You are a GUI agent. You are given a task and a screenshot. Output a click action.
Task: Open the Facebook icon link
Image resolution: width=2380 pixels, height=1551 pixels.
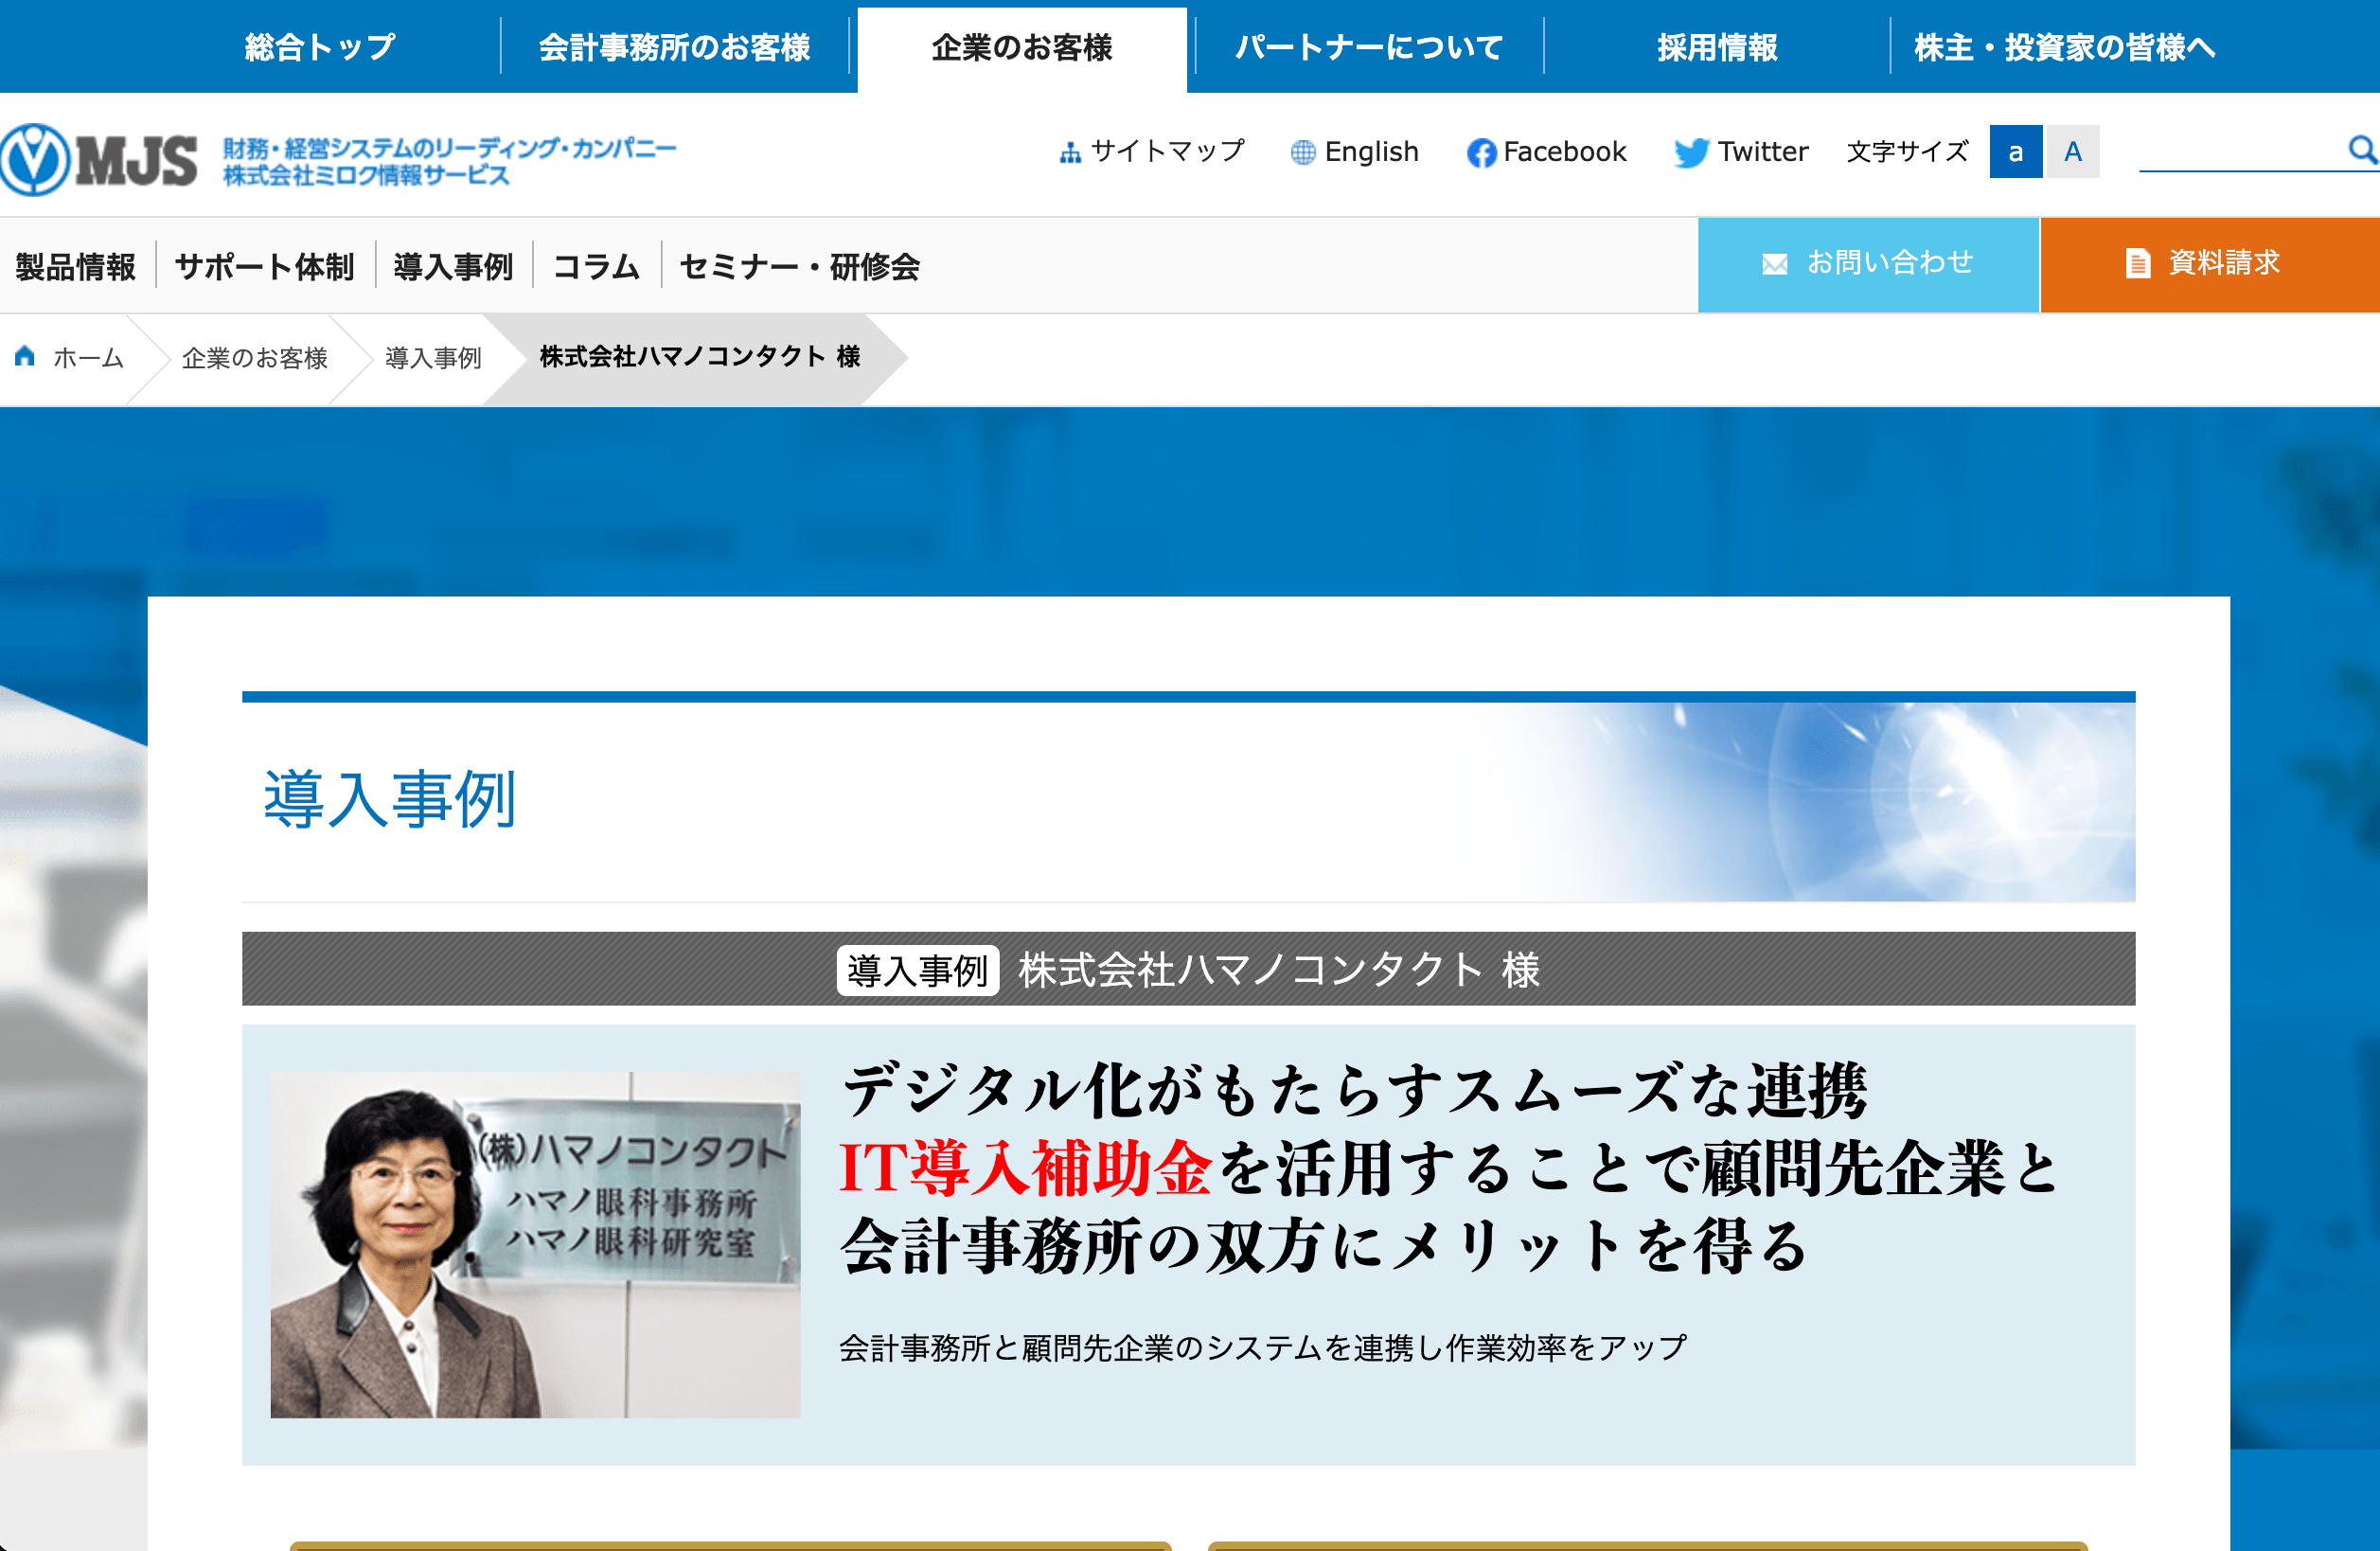tap(1481, 152)
